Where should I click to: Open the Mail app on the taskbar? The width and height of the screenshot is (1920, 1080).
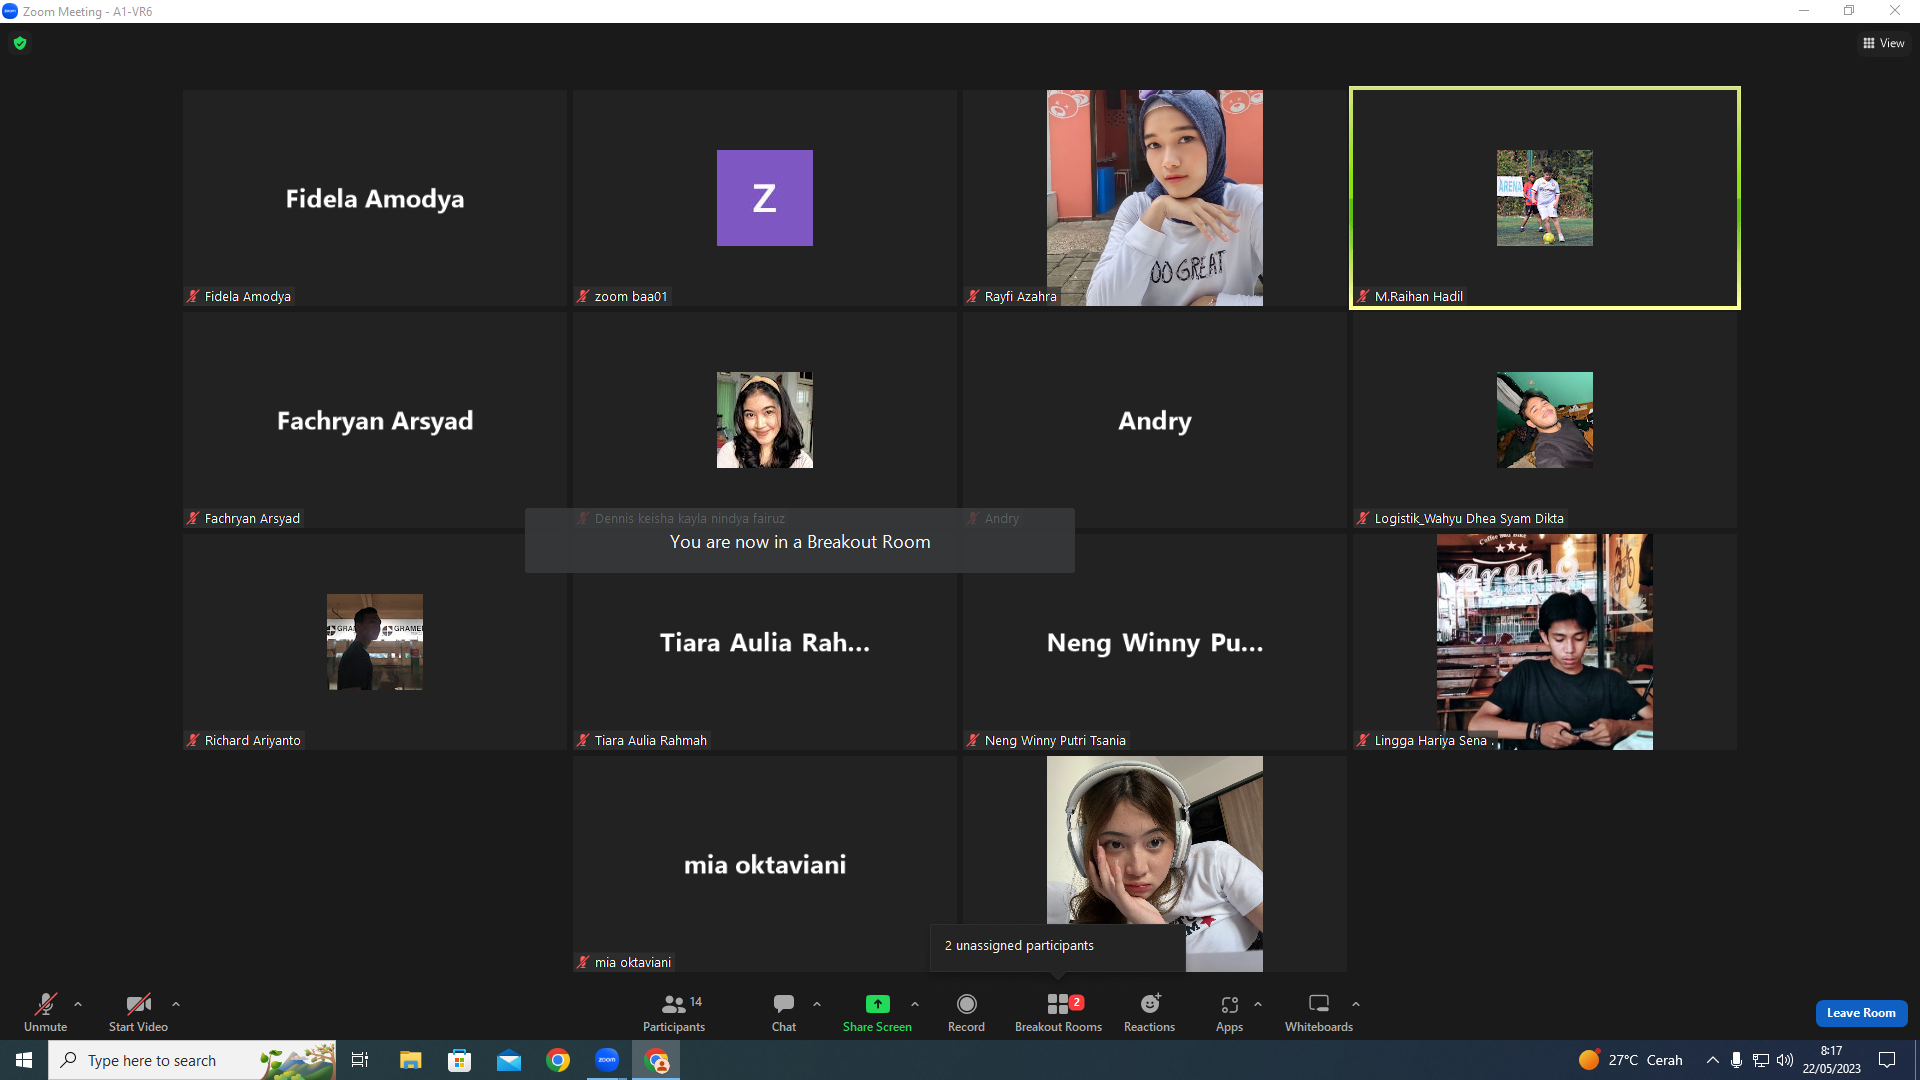click(x=509, y=1060)
